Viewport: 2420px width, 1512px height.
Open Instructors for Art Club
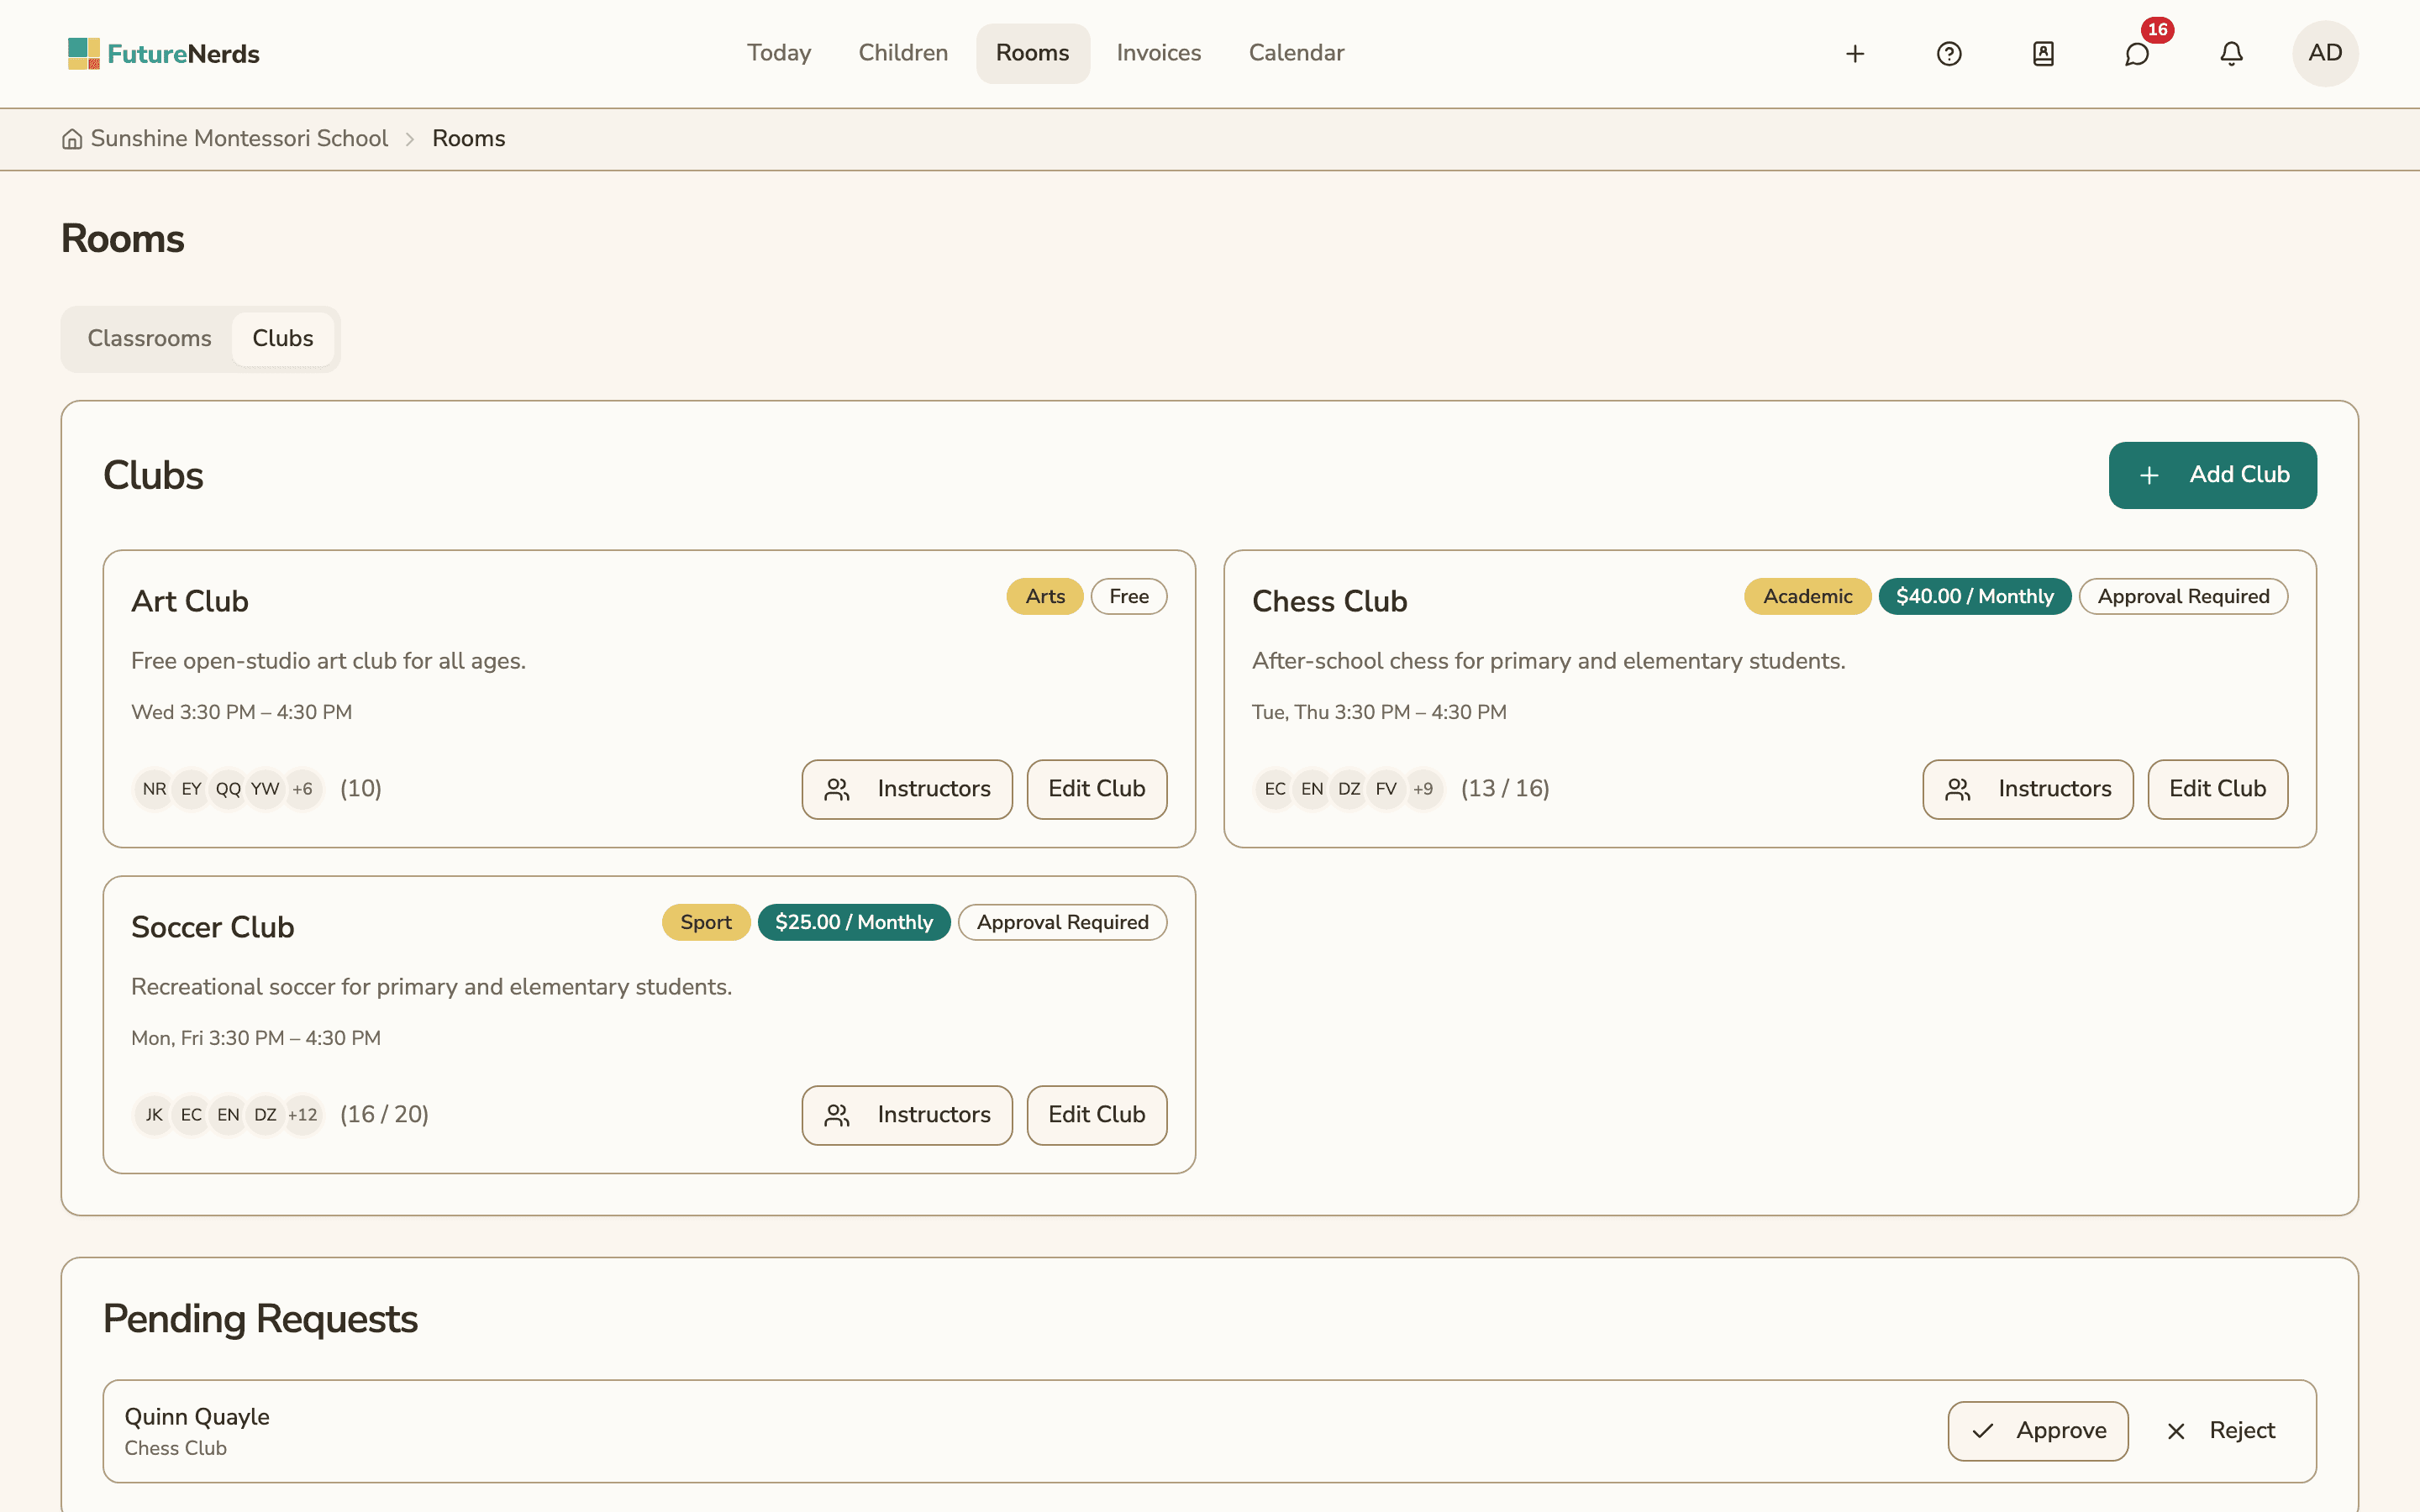click(907, 789)
